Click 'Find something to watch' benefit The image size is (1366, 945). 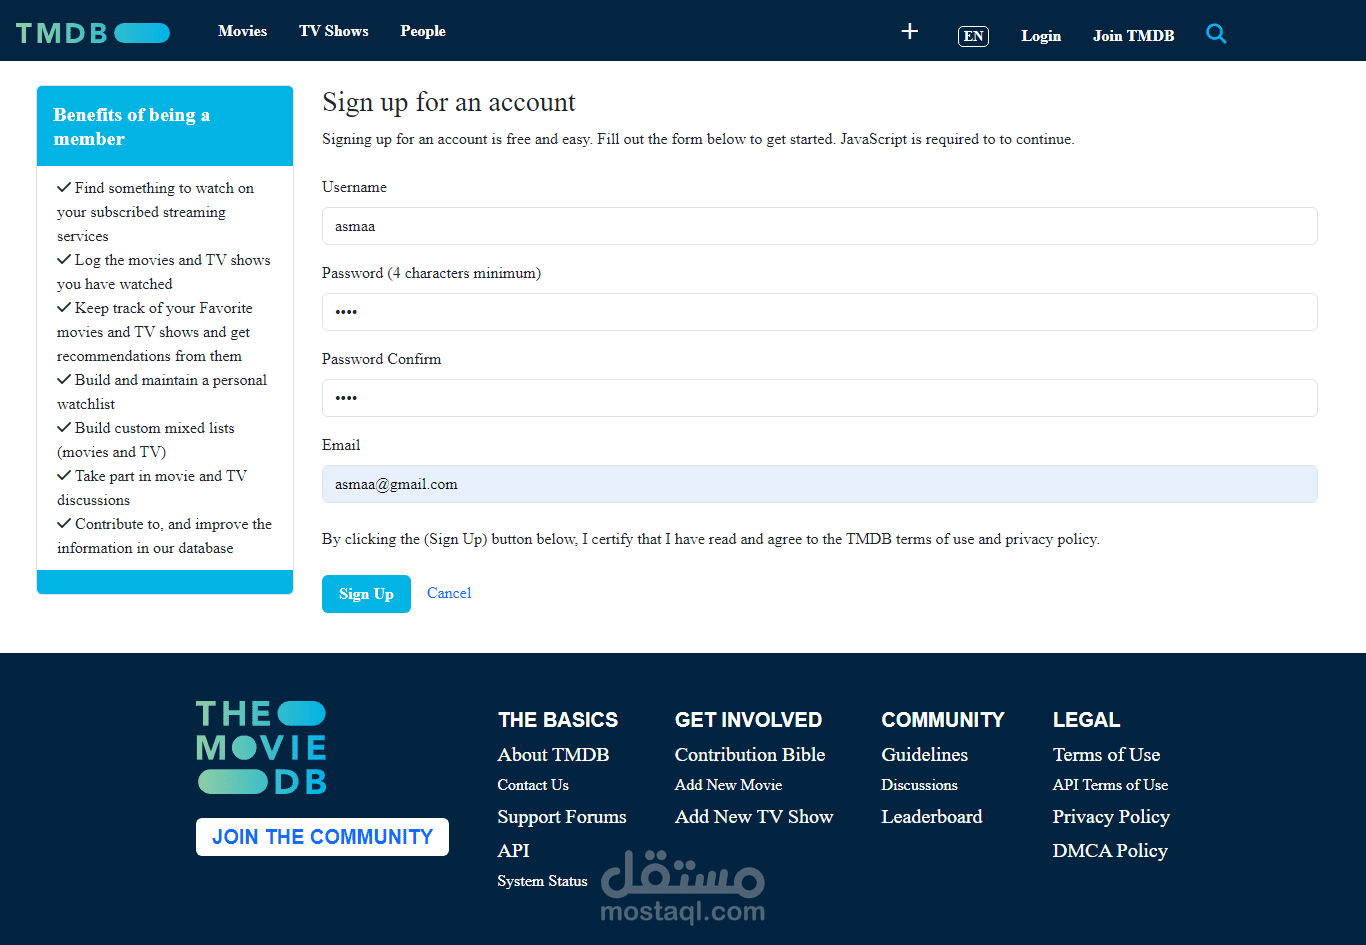(x=156, y=212)
